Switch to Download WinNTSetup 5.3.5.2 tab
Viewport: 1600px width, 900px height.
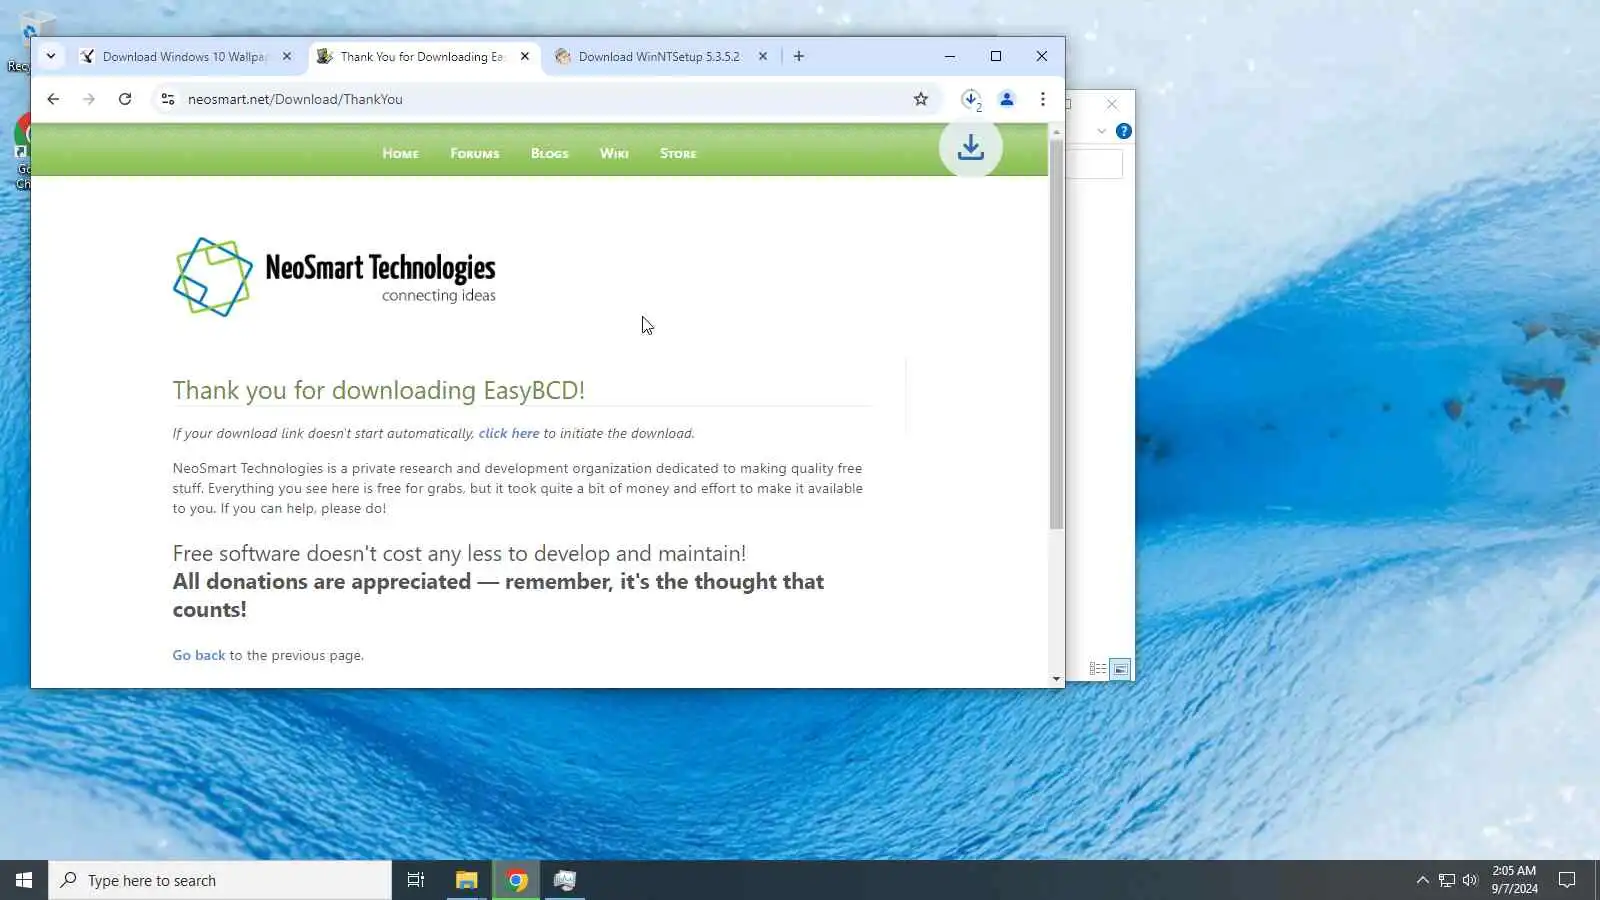pyautogui.click(x=659, y=56)
